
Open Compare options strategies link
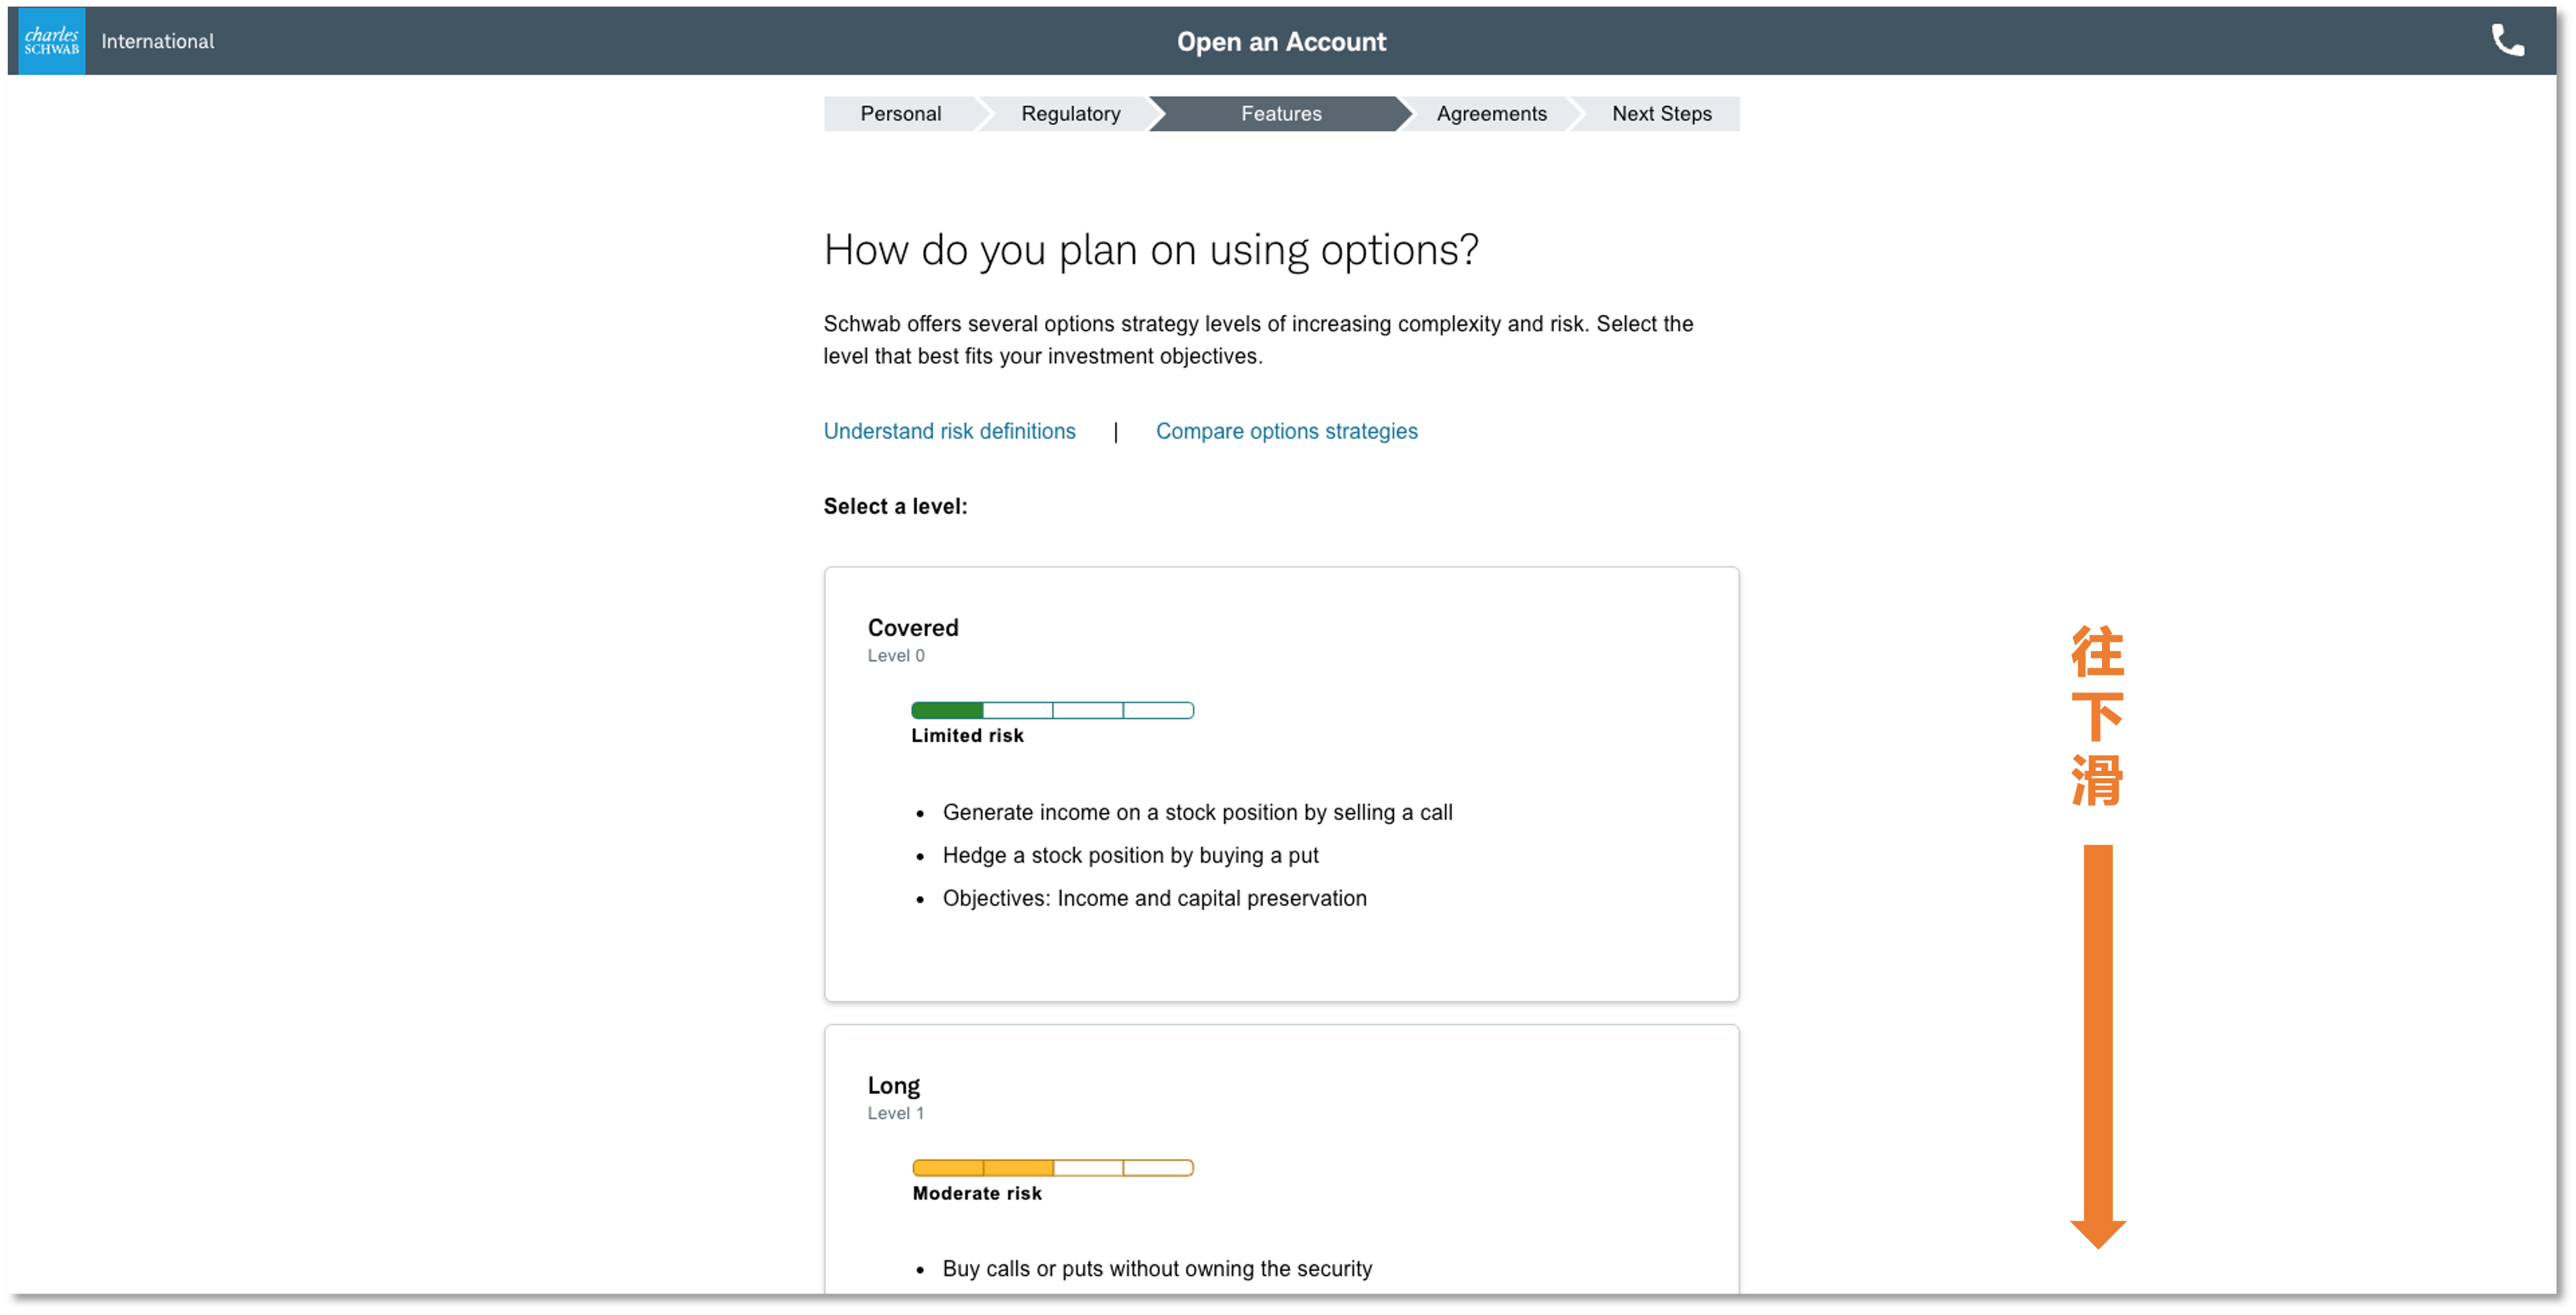(x=1286, y=431)
